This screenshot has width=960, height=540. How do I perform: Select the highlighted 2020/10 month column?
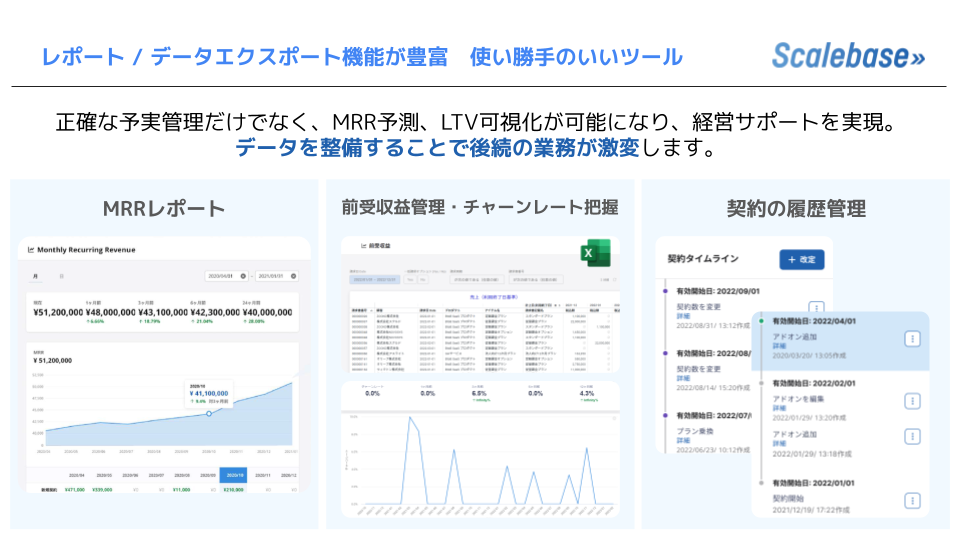pyautogui.click(x=234, y=476)
